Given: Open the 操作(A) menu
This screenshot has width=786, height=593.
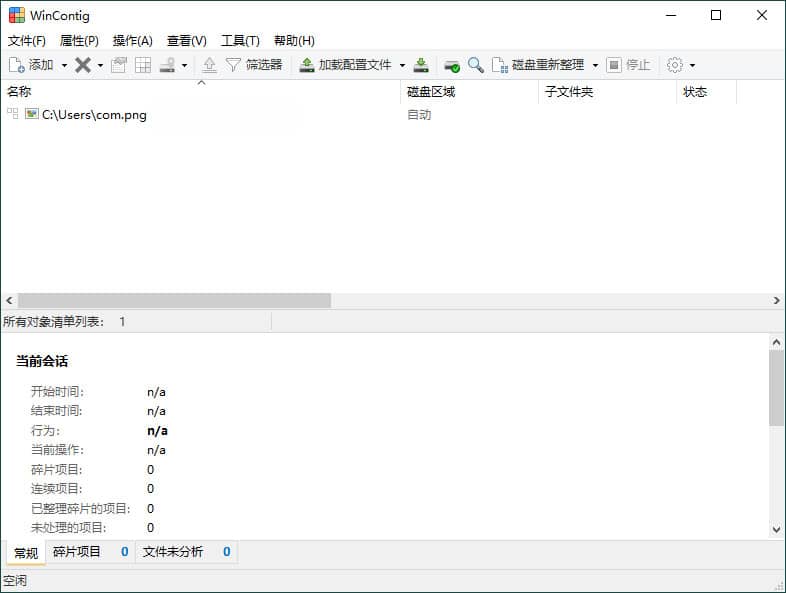Looking at the screenshot, I should [x=132, y=41].
